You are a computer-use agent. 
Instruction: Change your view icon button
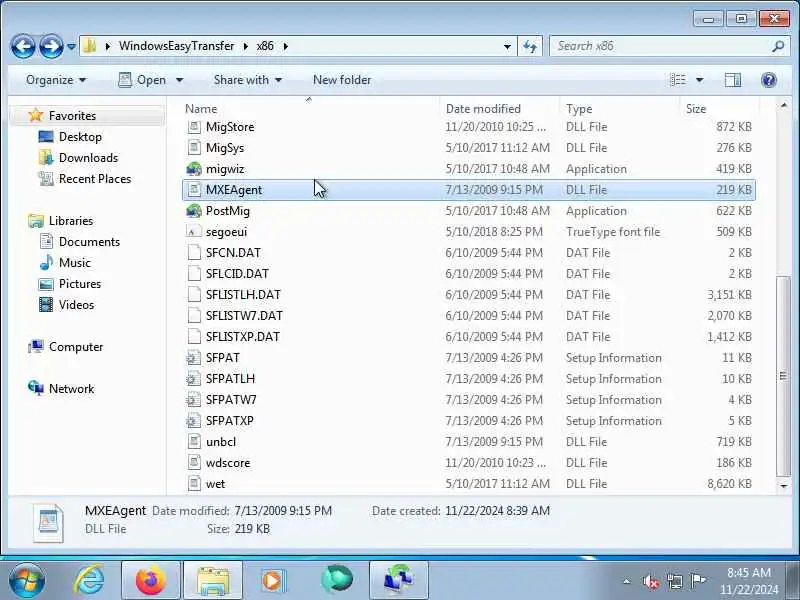pos(678,80)
